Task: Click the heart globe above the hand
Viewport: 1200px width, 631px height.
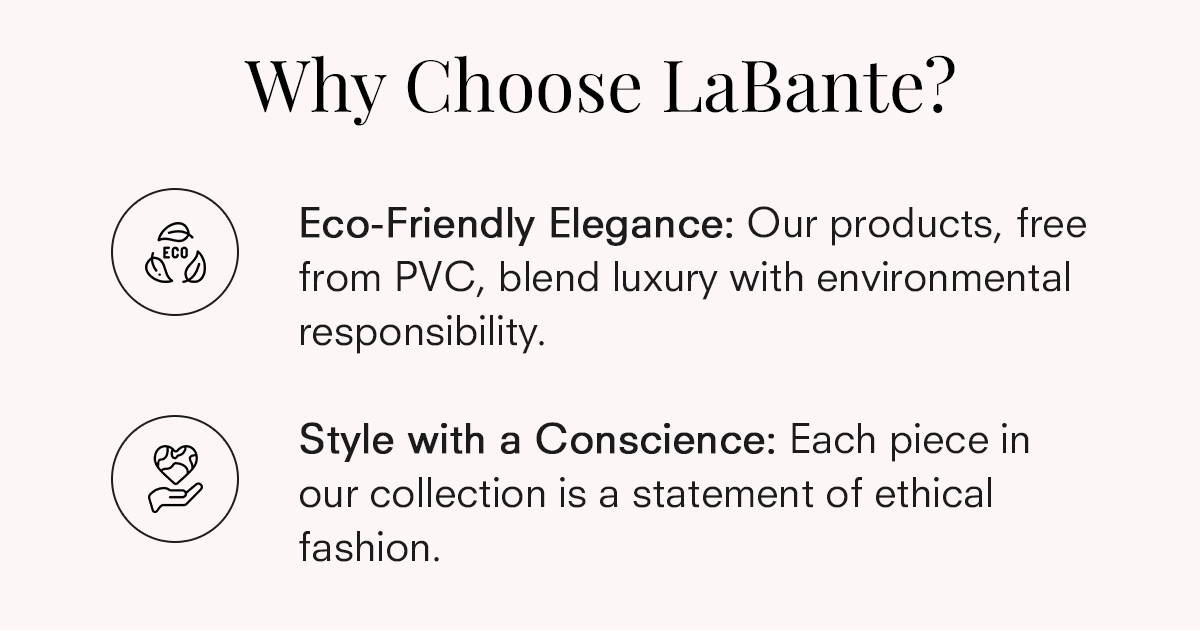Action: (x=175, y=464)
